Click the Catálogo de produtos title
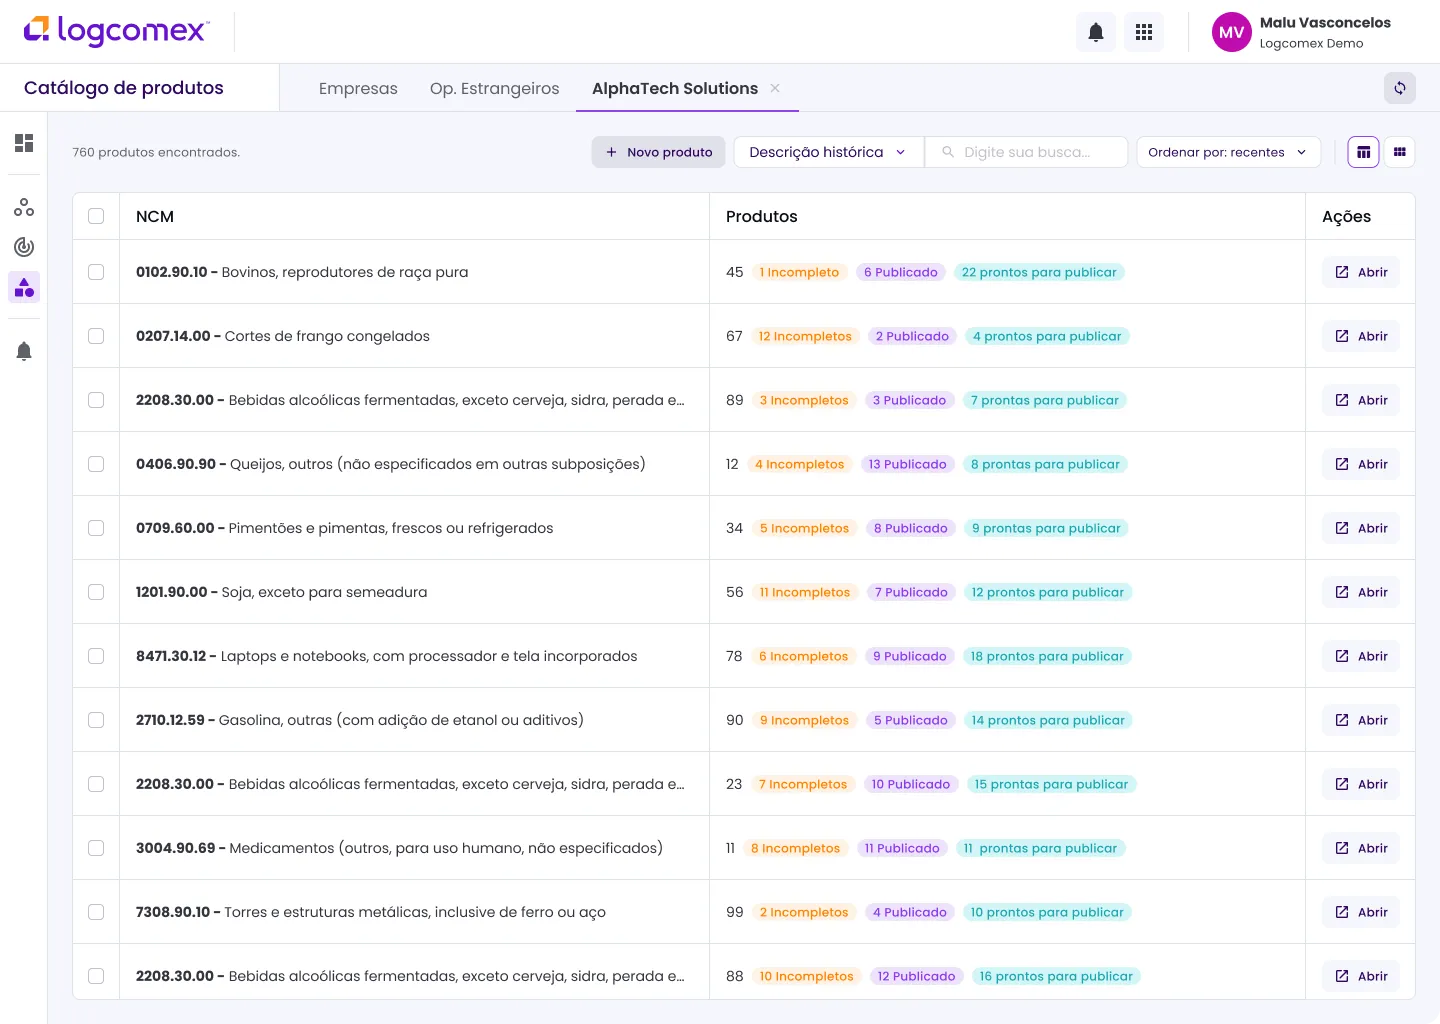The height and width of the screenshot is (1024, 1440). (124, 88)
